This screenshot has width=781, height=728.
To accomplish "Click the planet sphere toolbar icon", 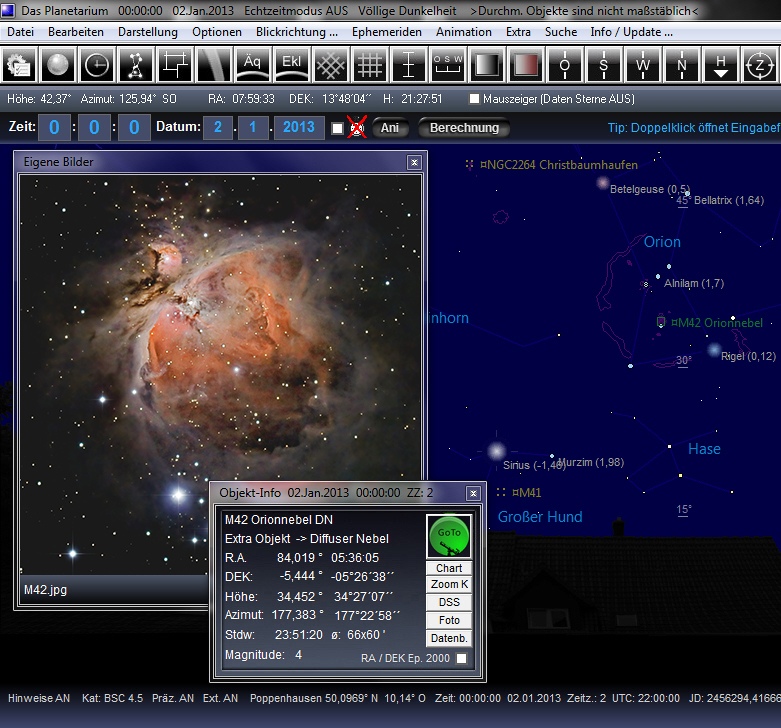I will coord(57,66).
